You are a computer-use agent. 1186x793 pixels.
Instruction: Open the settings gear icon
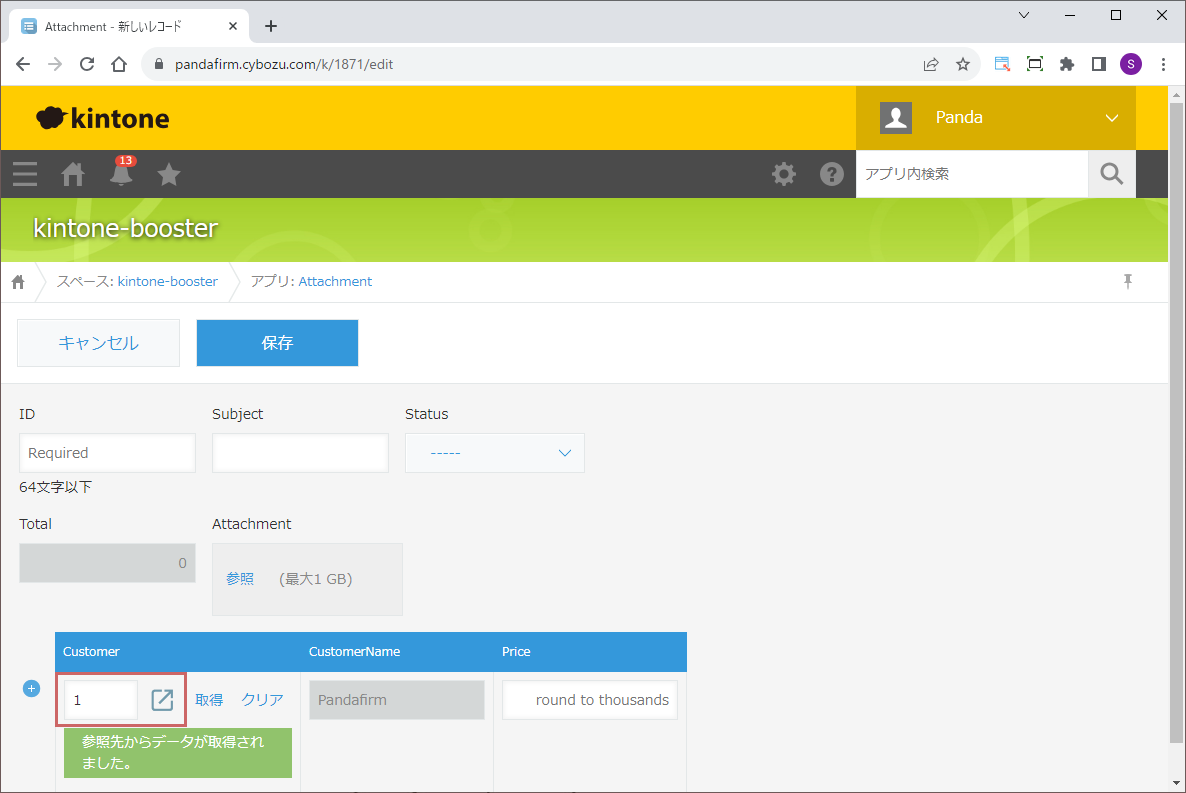(x=784, y=174)
